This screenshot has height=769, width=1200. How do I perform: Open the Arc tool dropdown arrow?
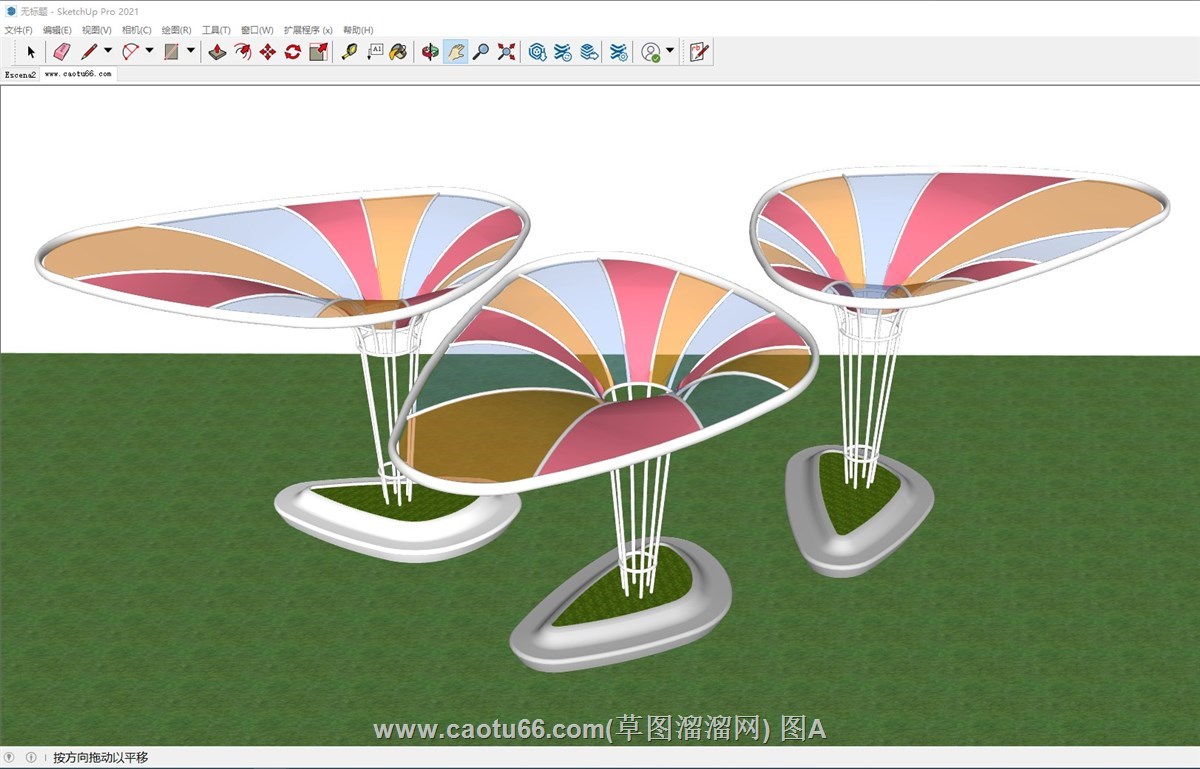pos(150,51)
